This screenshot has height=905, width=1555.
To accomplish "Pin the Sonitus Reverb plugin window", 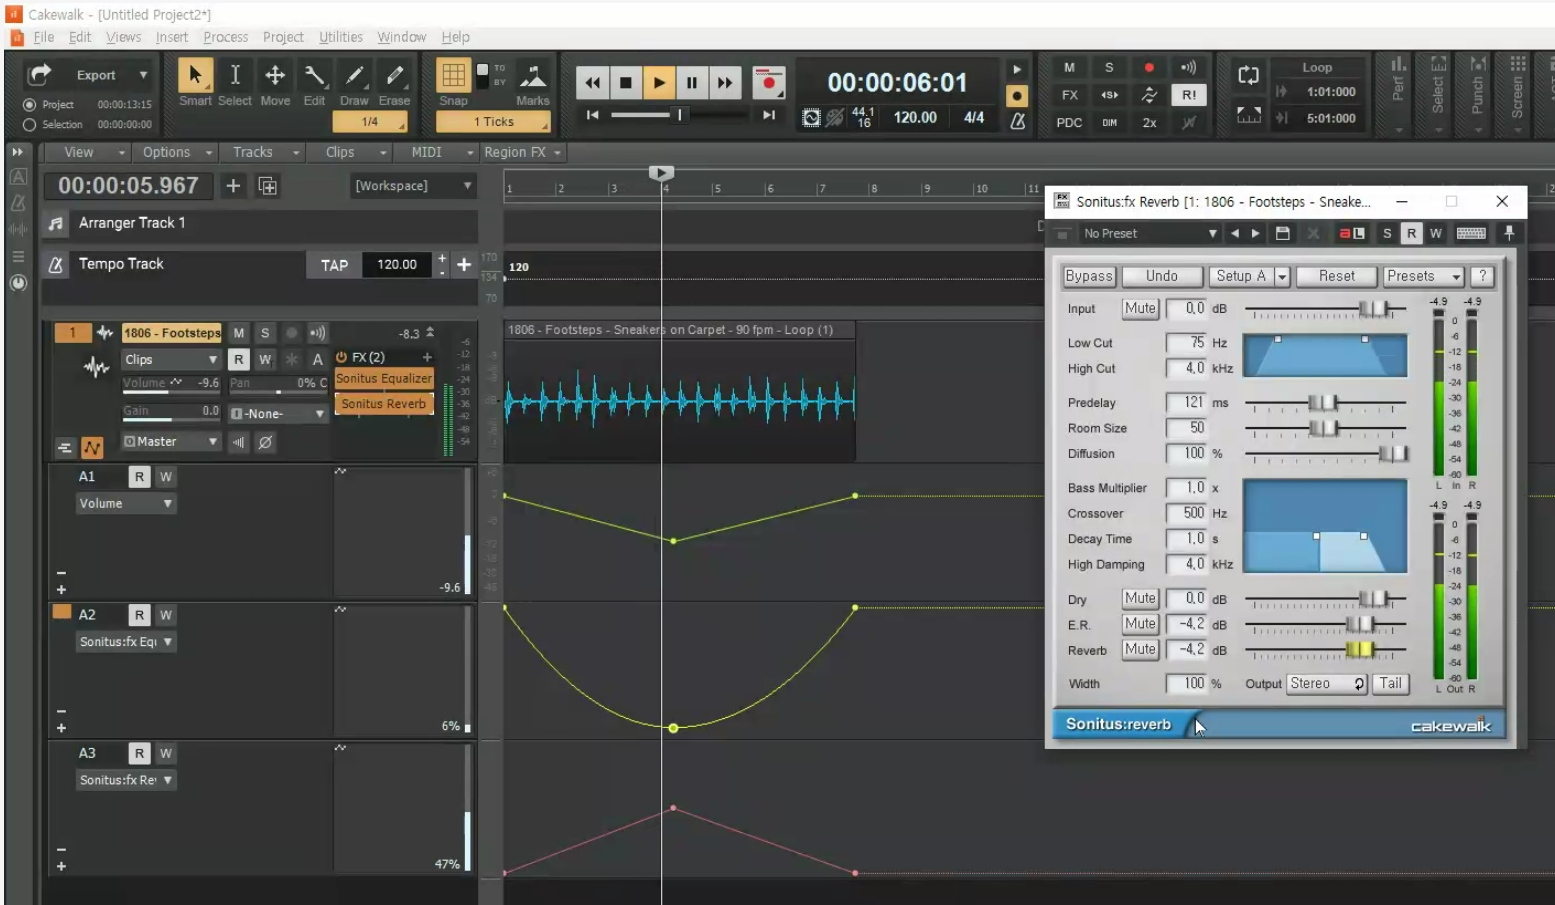I will [1509, 233].
